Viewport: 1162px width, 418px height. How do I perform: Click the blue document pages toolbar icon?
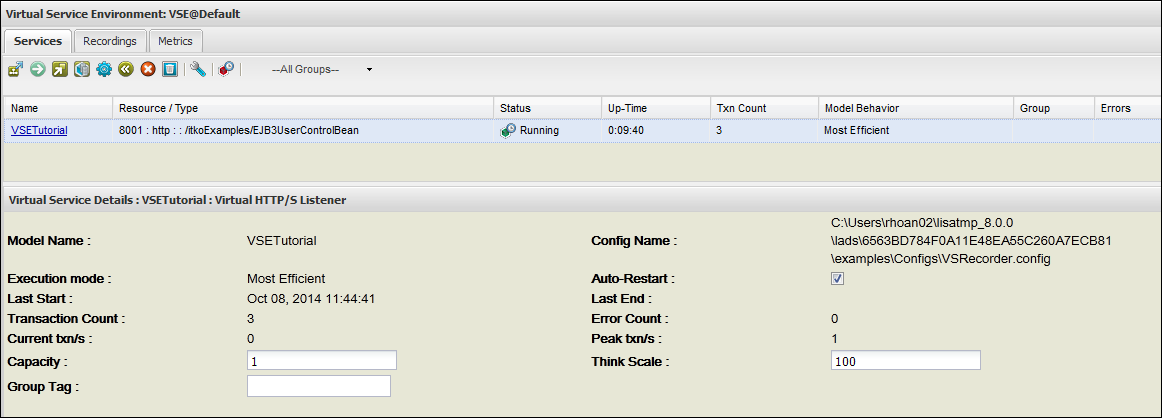(x=82, y=69)
